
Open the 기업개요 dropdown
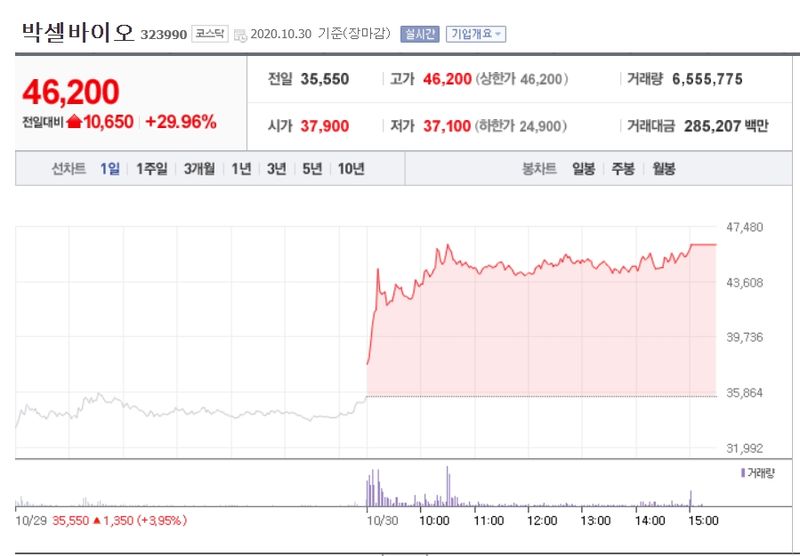click(x=476, y=34)
